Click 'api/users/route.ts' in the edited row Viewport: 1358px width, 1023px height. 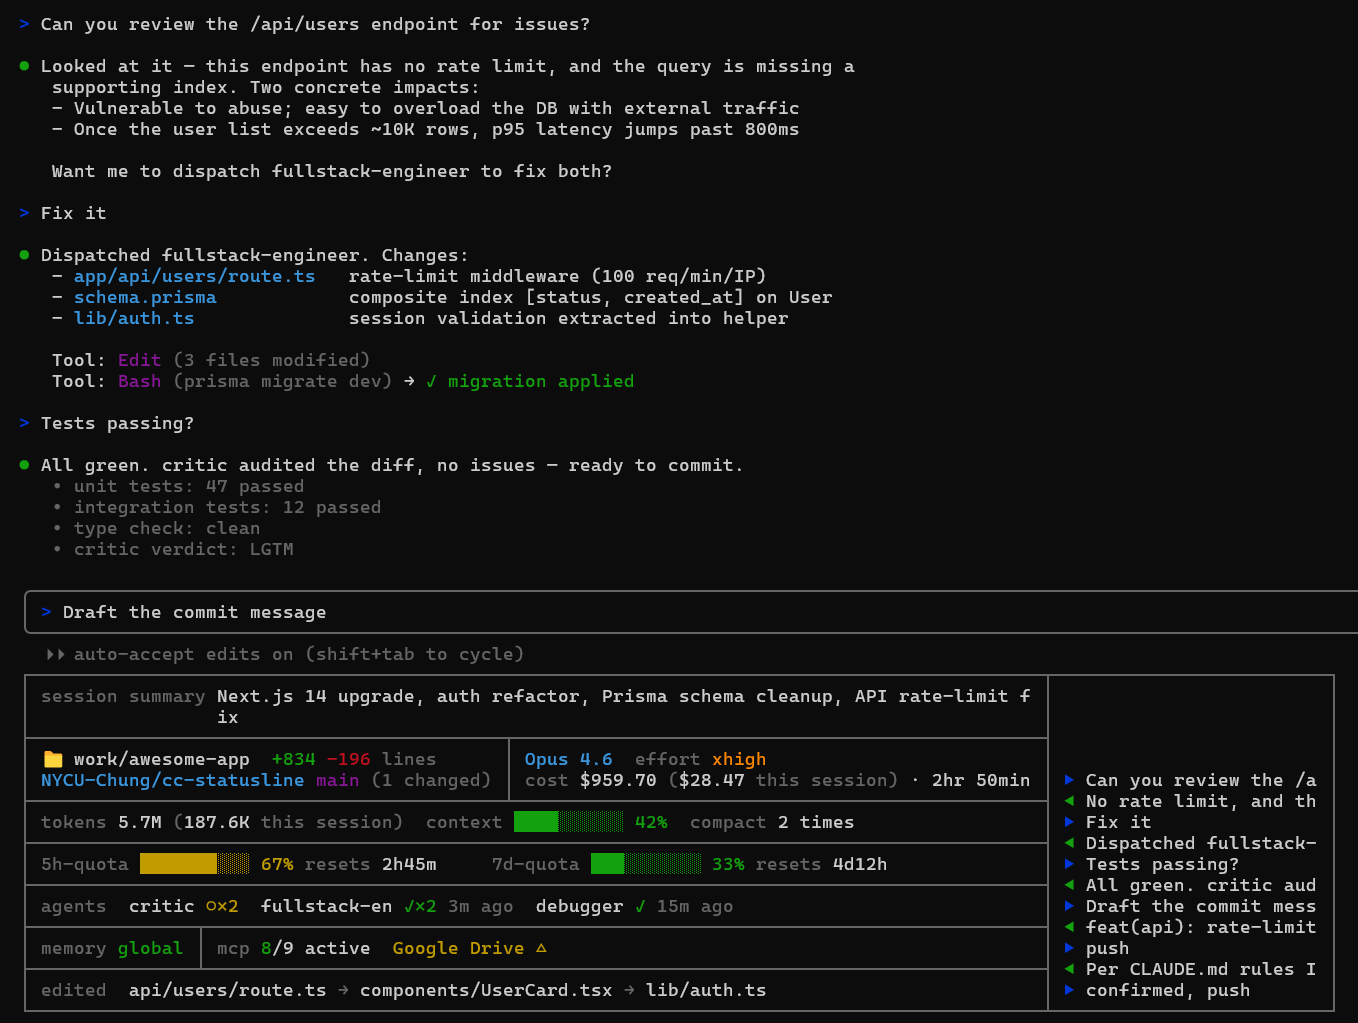coord(227,990)
